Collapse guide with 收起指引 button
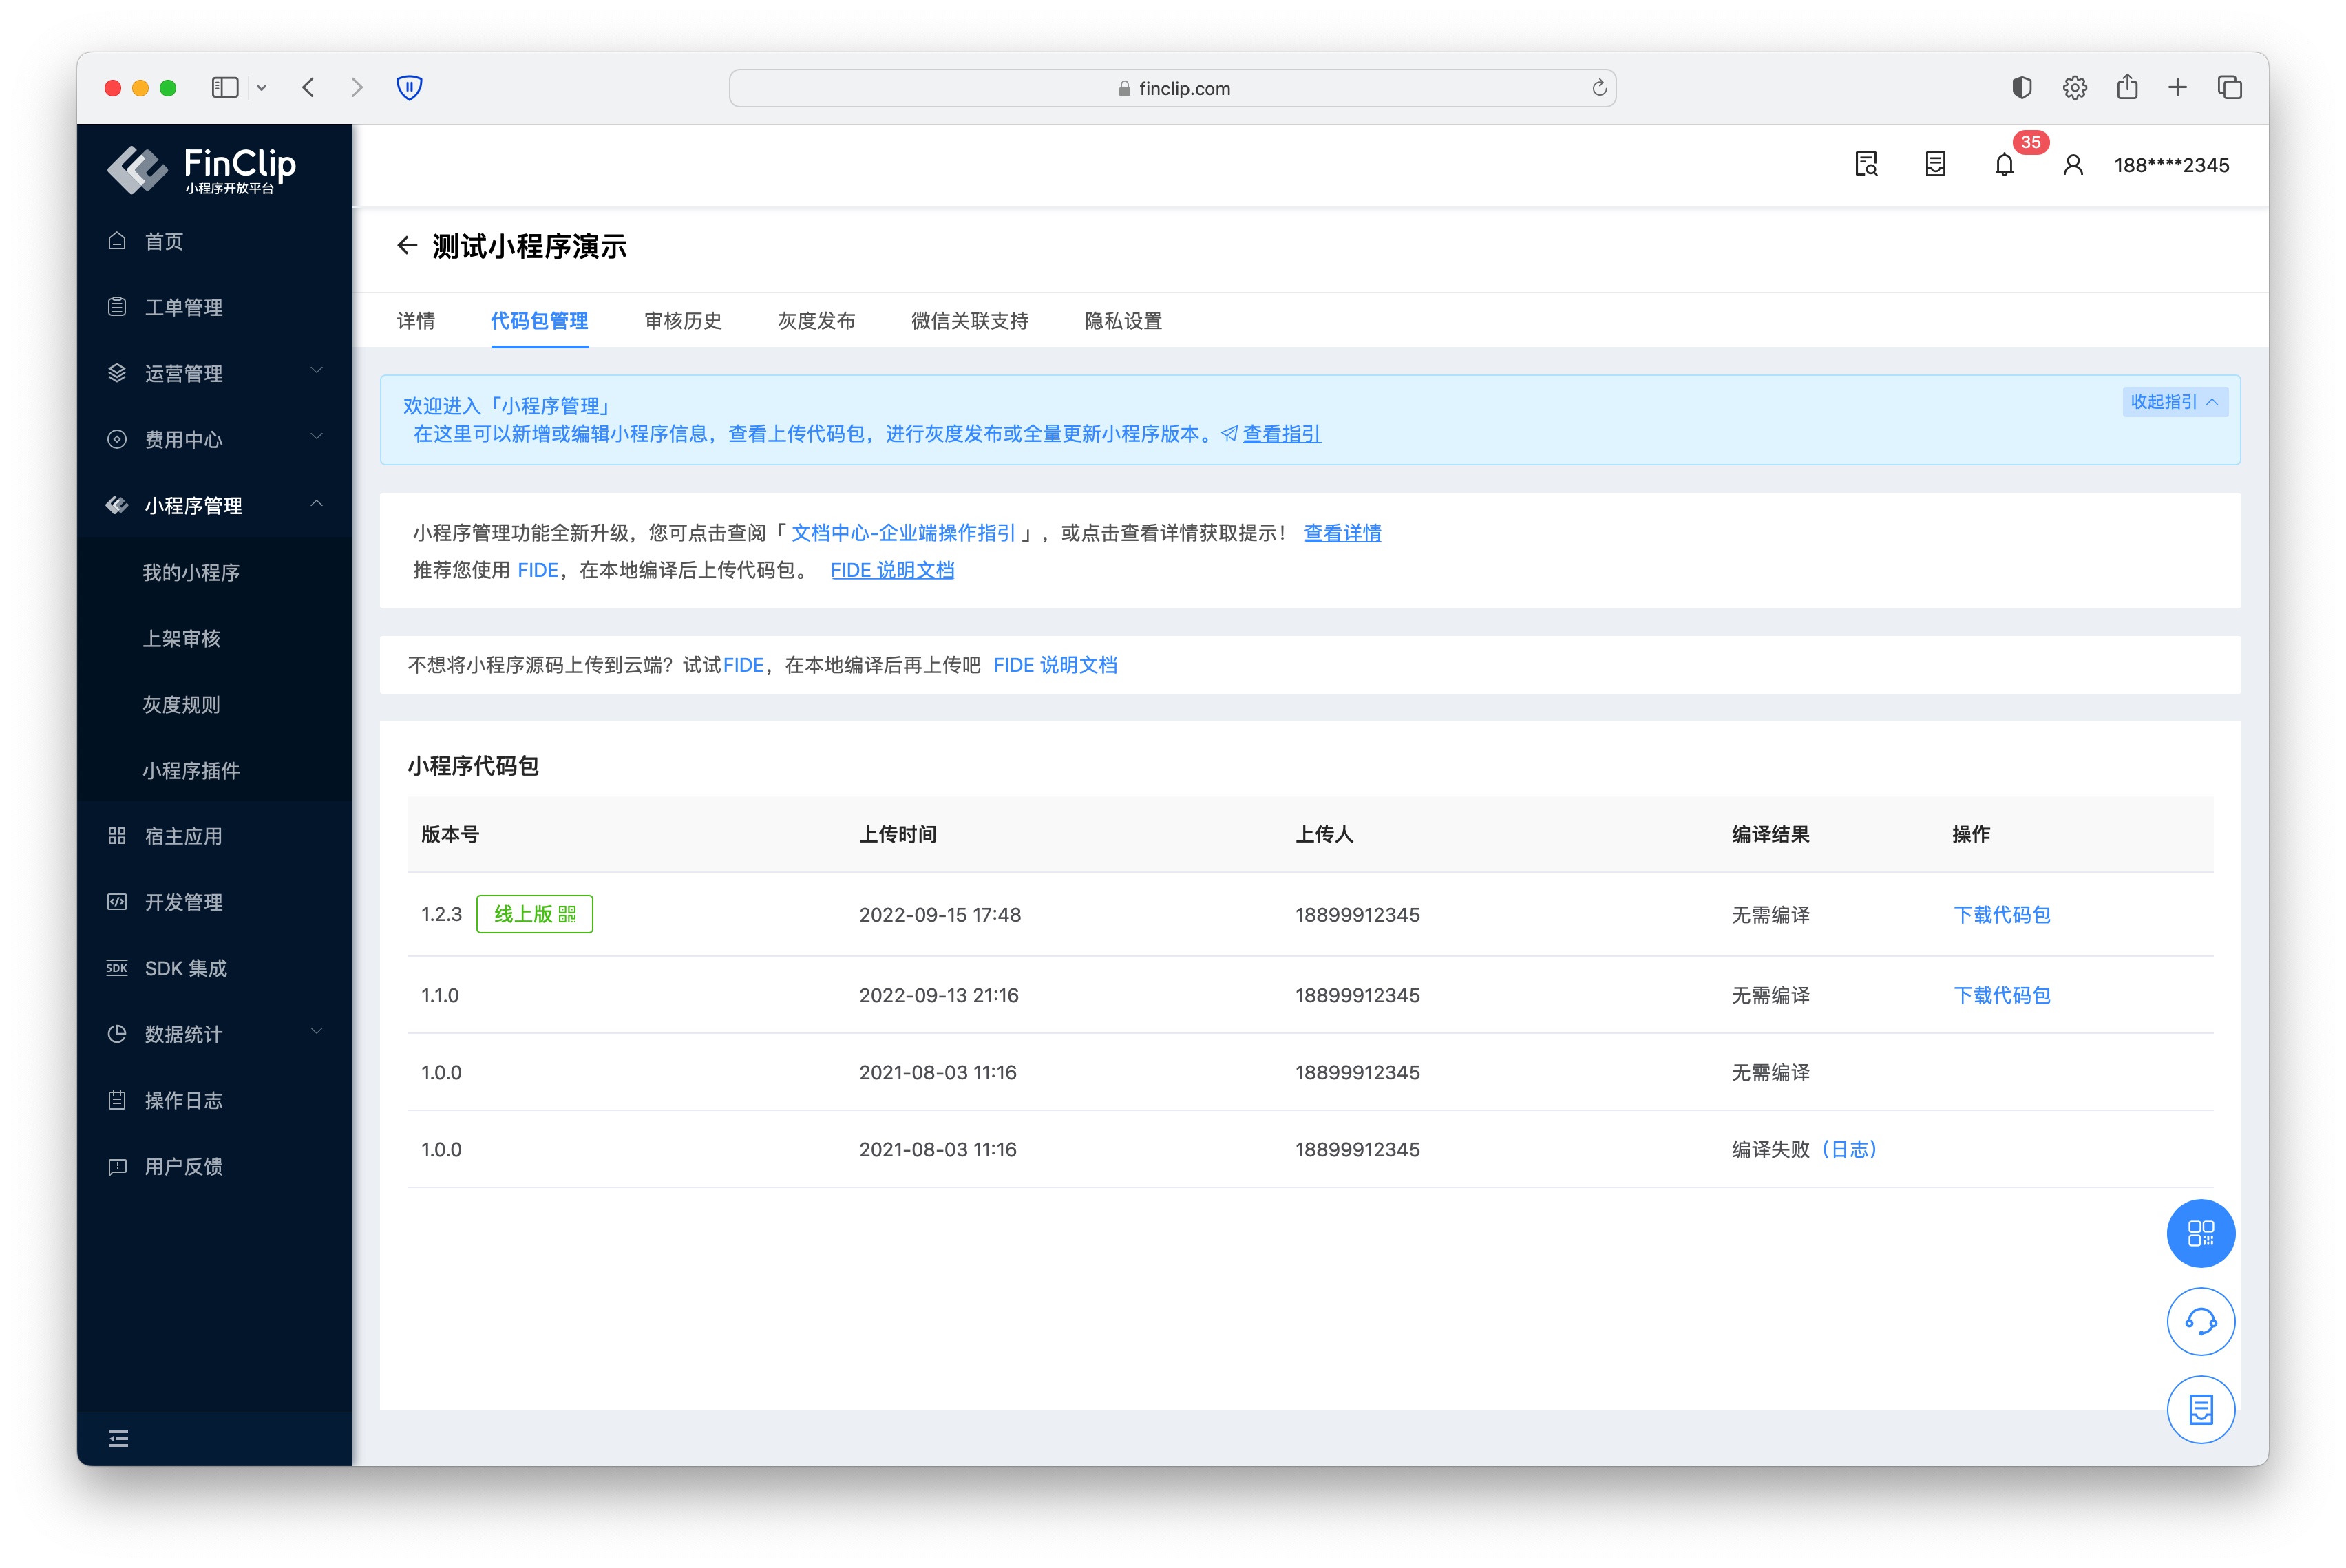The image size is (2346, 1568). pos(2174,402)
